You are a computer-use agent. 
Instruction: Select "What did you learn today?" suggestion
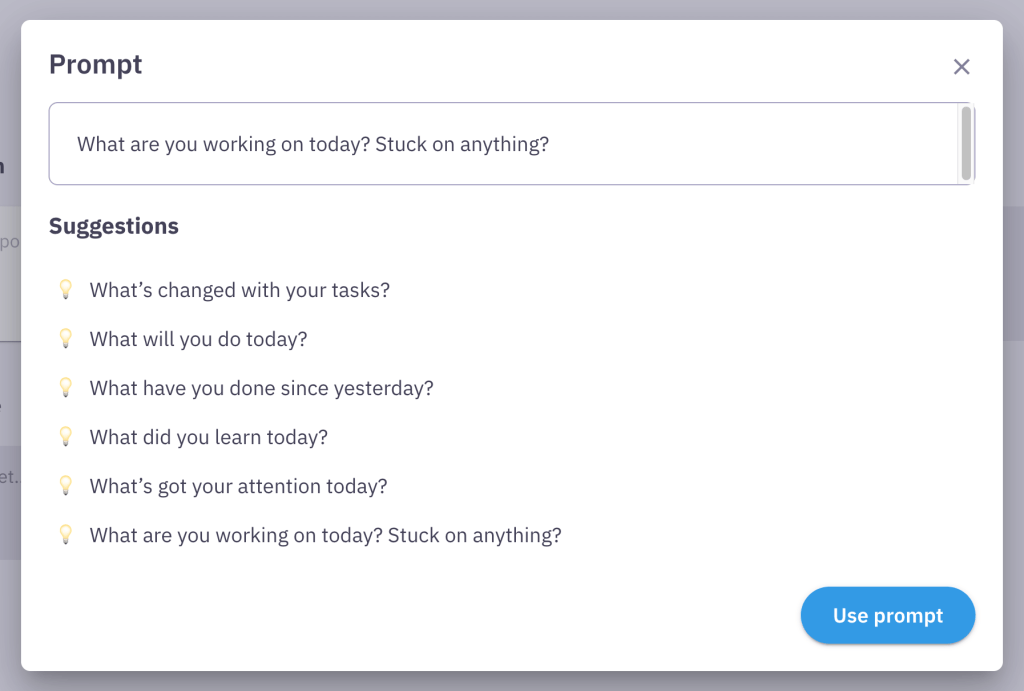pyautogui.click(x=208, y=437)
